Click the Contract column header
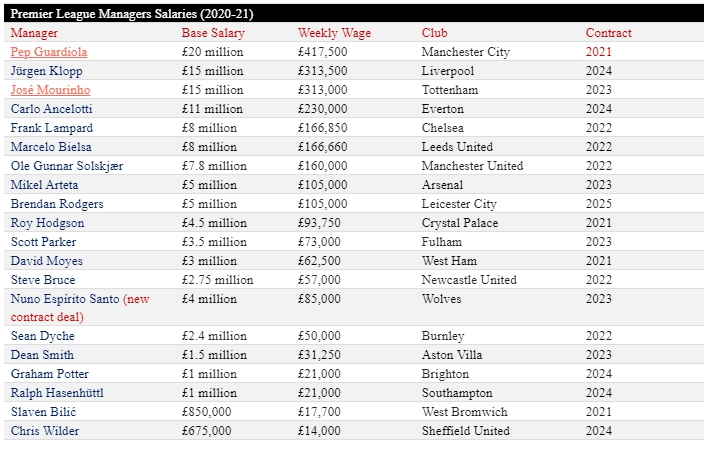 click(608, 33)
